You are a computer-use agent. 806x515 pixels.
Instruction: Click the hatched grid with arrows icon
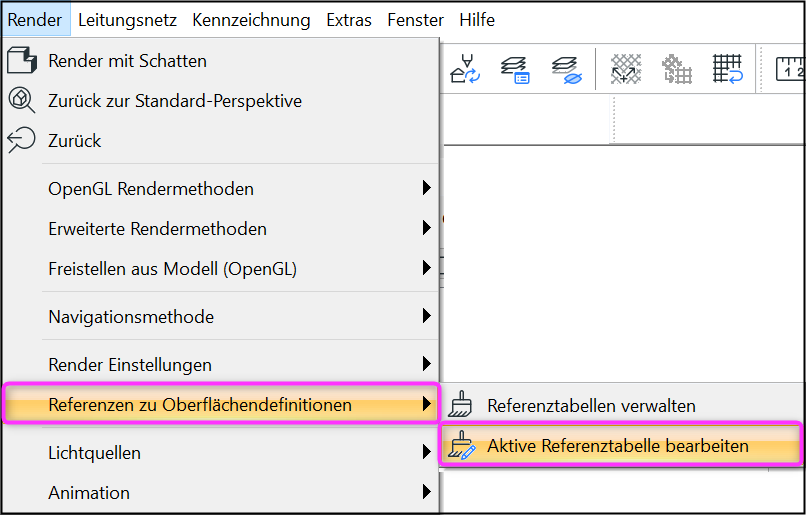[626, 69]
